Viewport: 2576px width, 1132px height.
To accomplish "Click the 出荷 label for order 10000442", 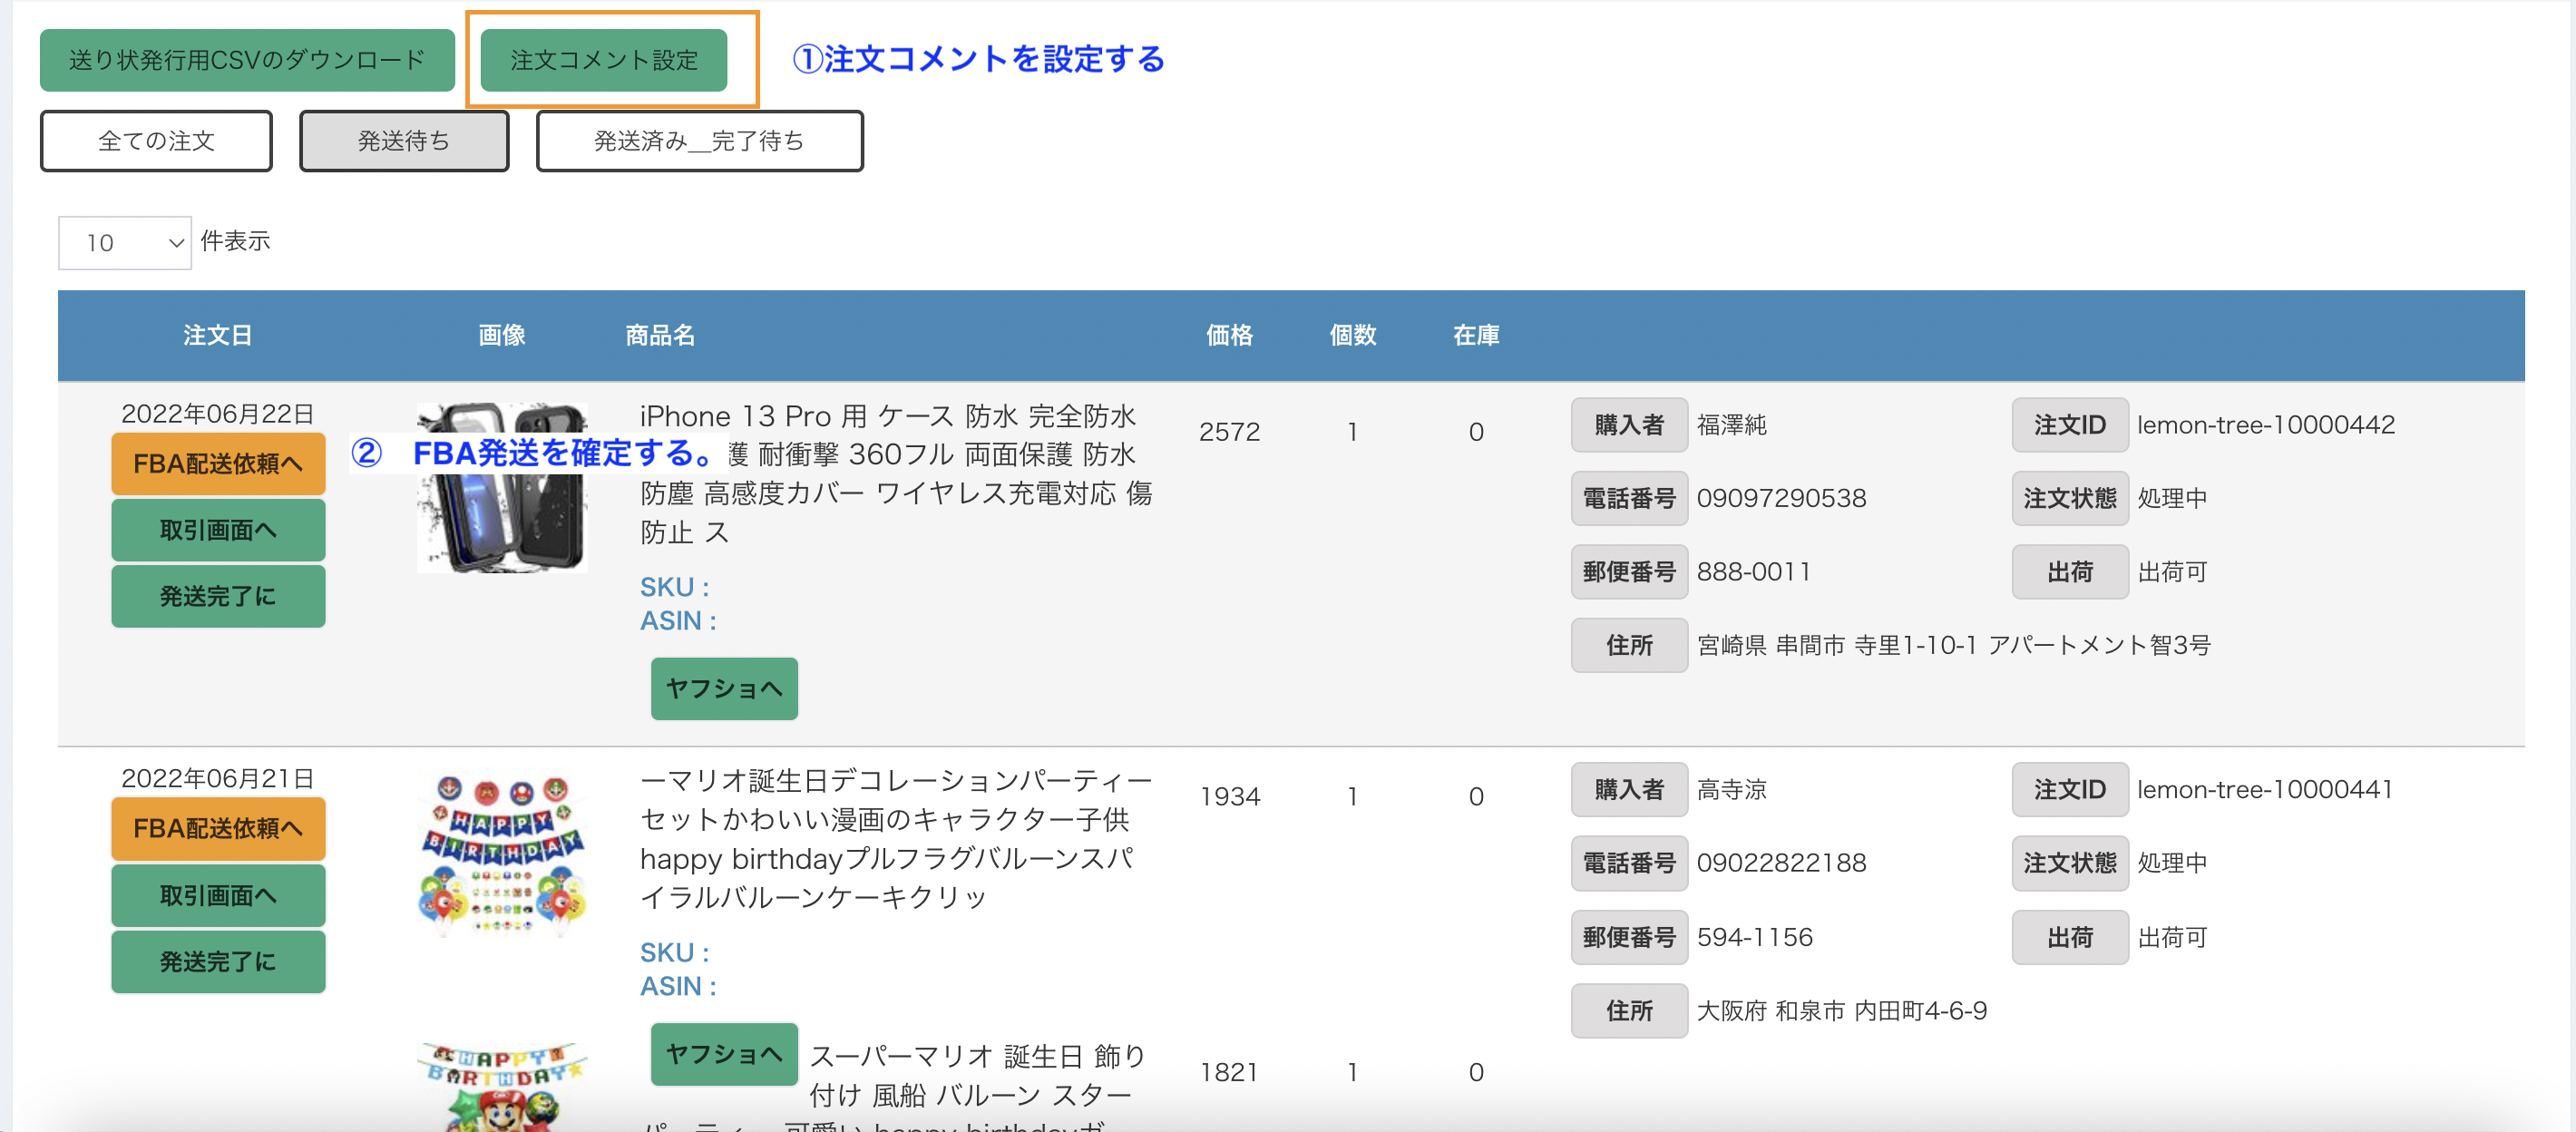I will (2069, 572).
